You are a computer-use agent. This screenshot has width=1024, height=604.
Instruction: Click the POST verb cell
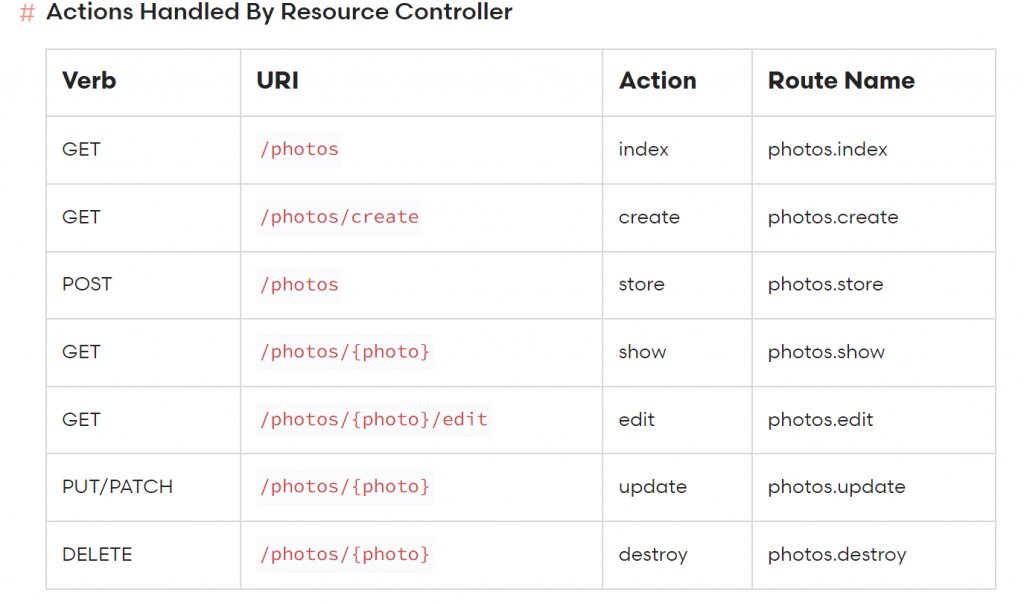coord(87,284)
